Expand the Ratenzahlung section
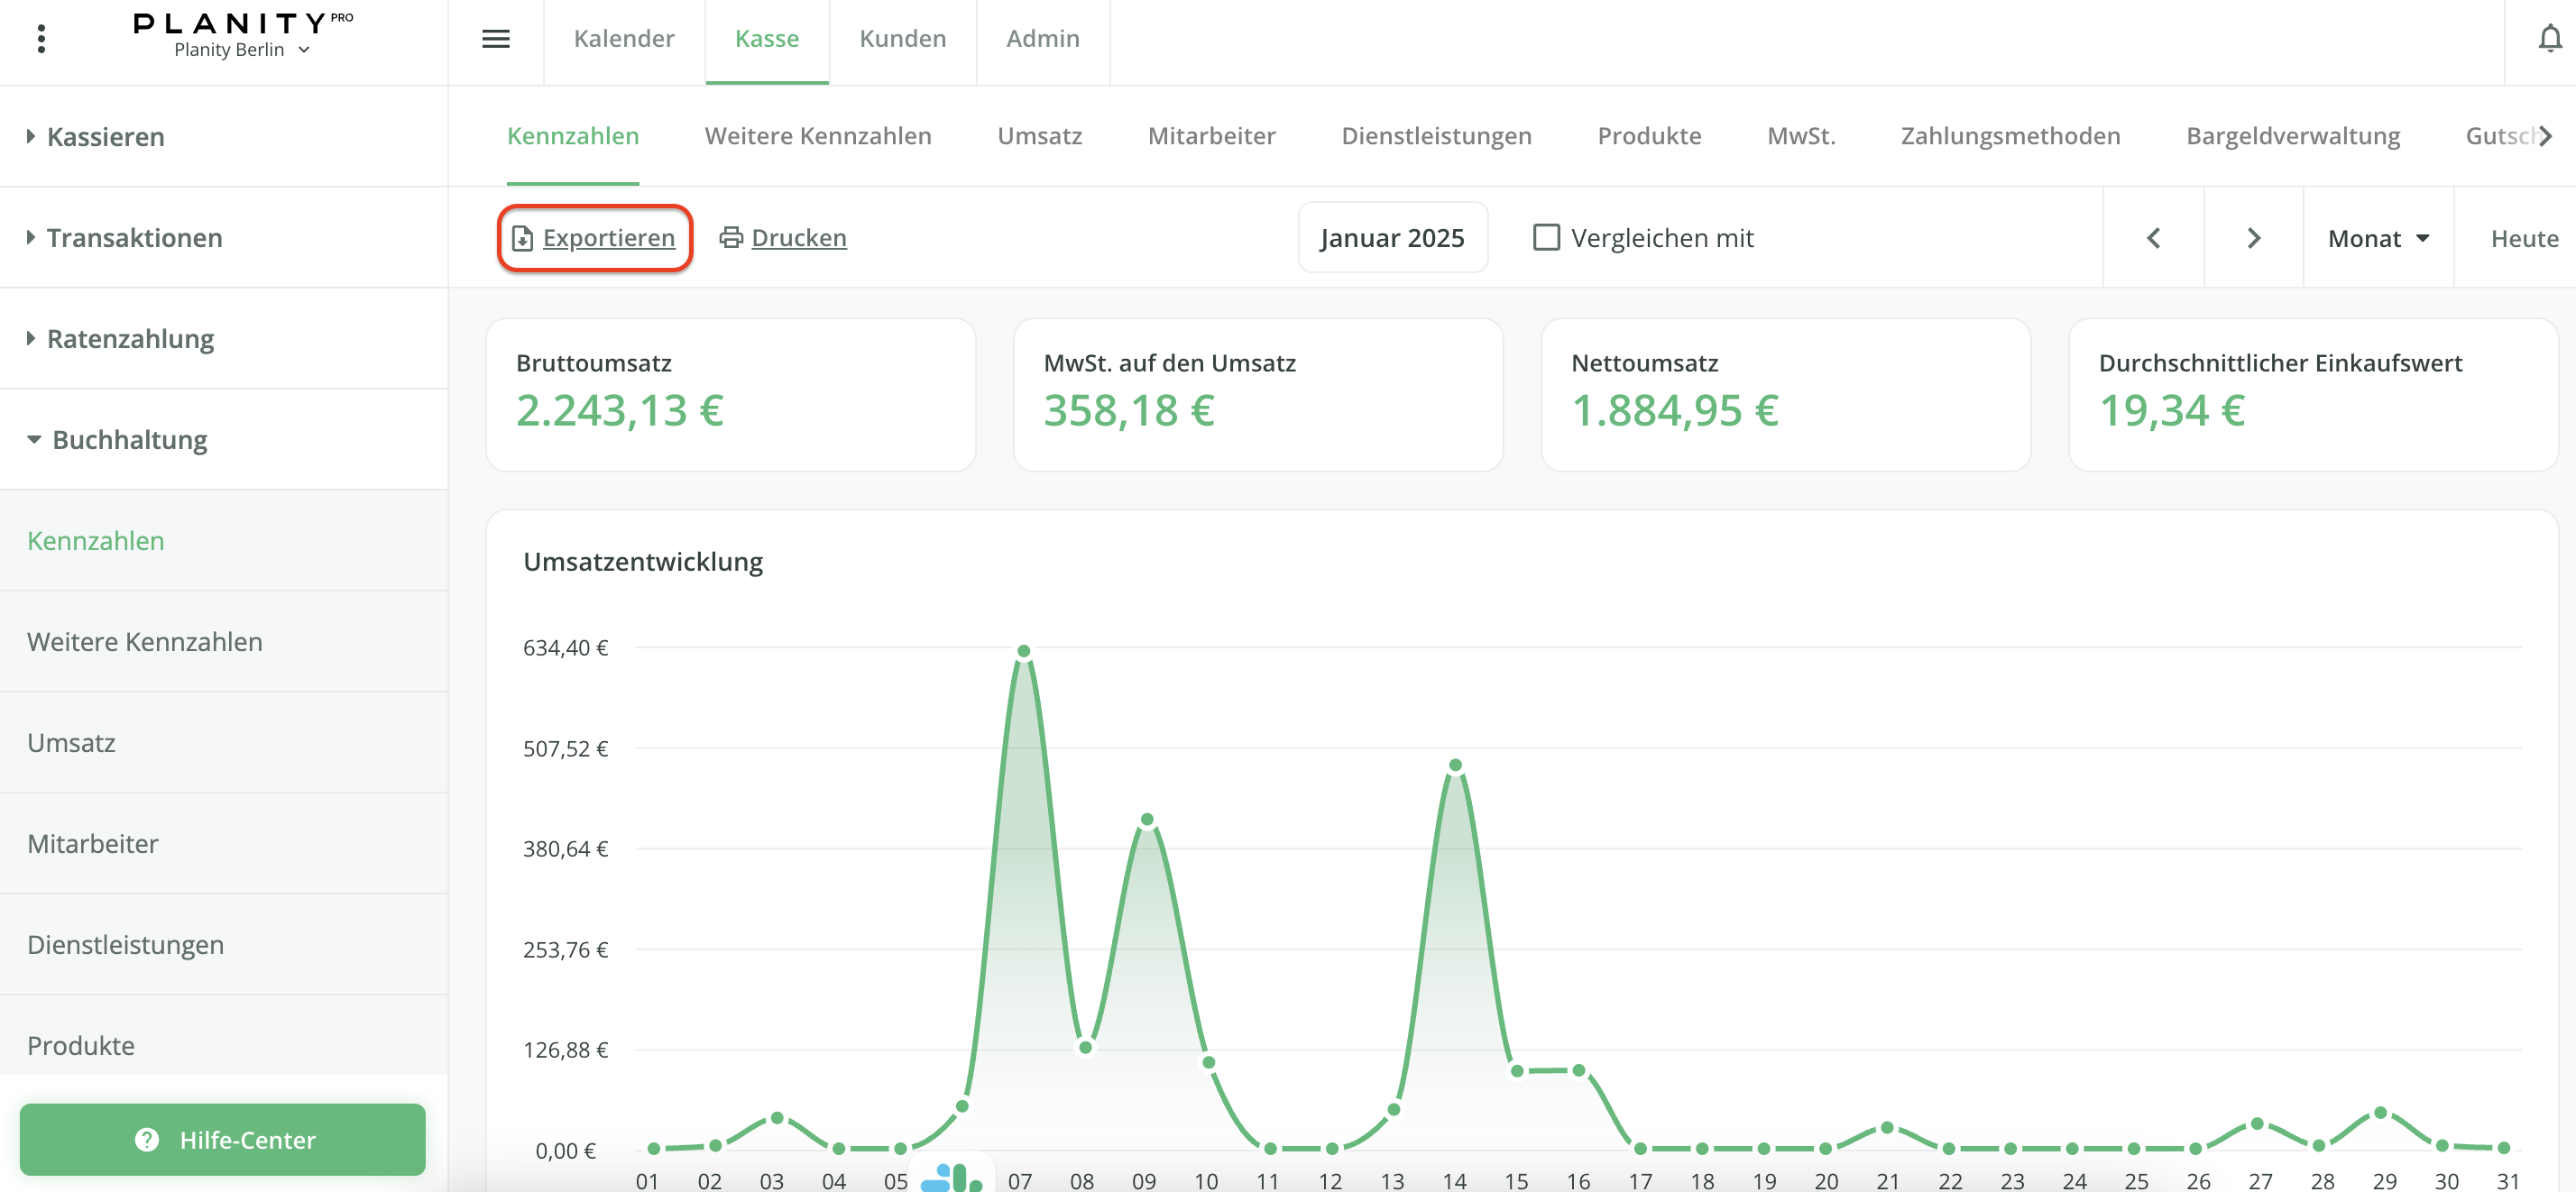 (x=224, y=339)
